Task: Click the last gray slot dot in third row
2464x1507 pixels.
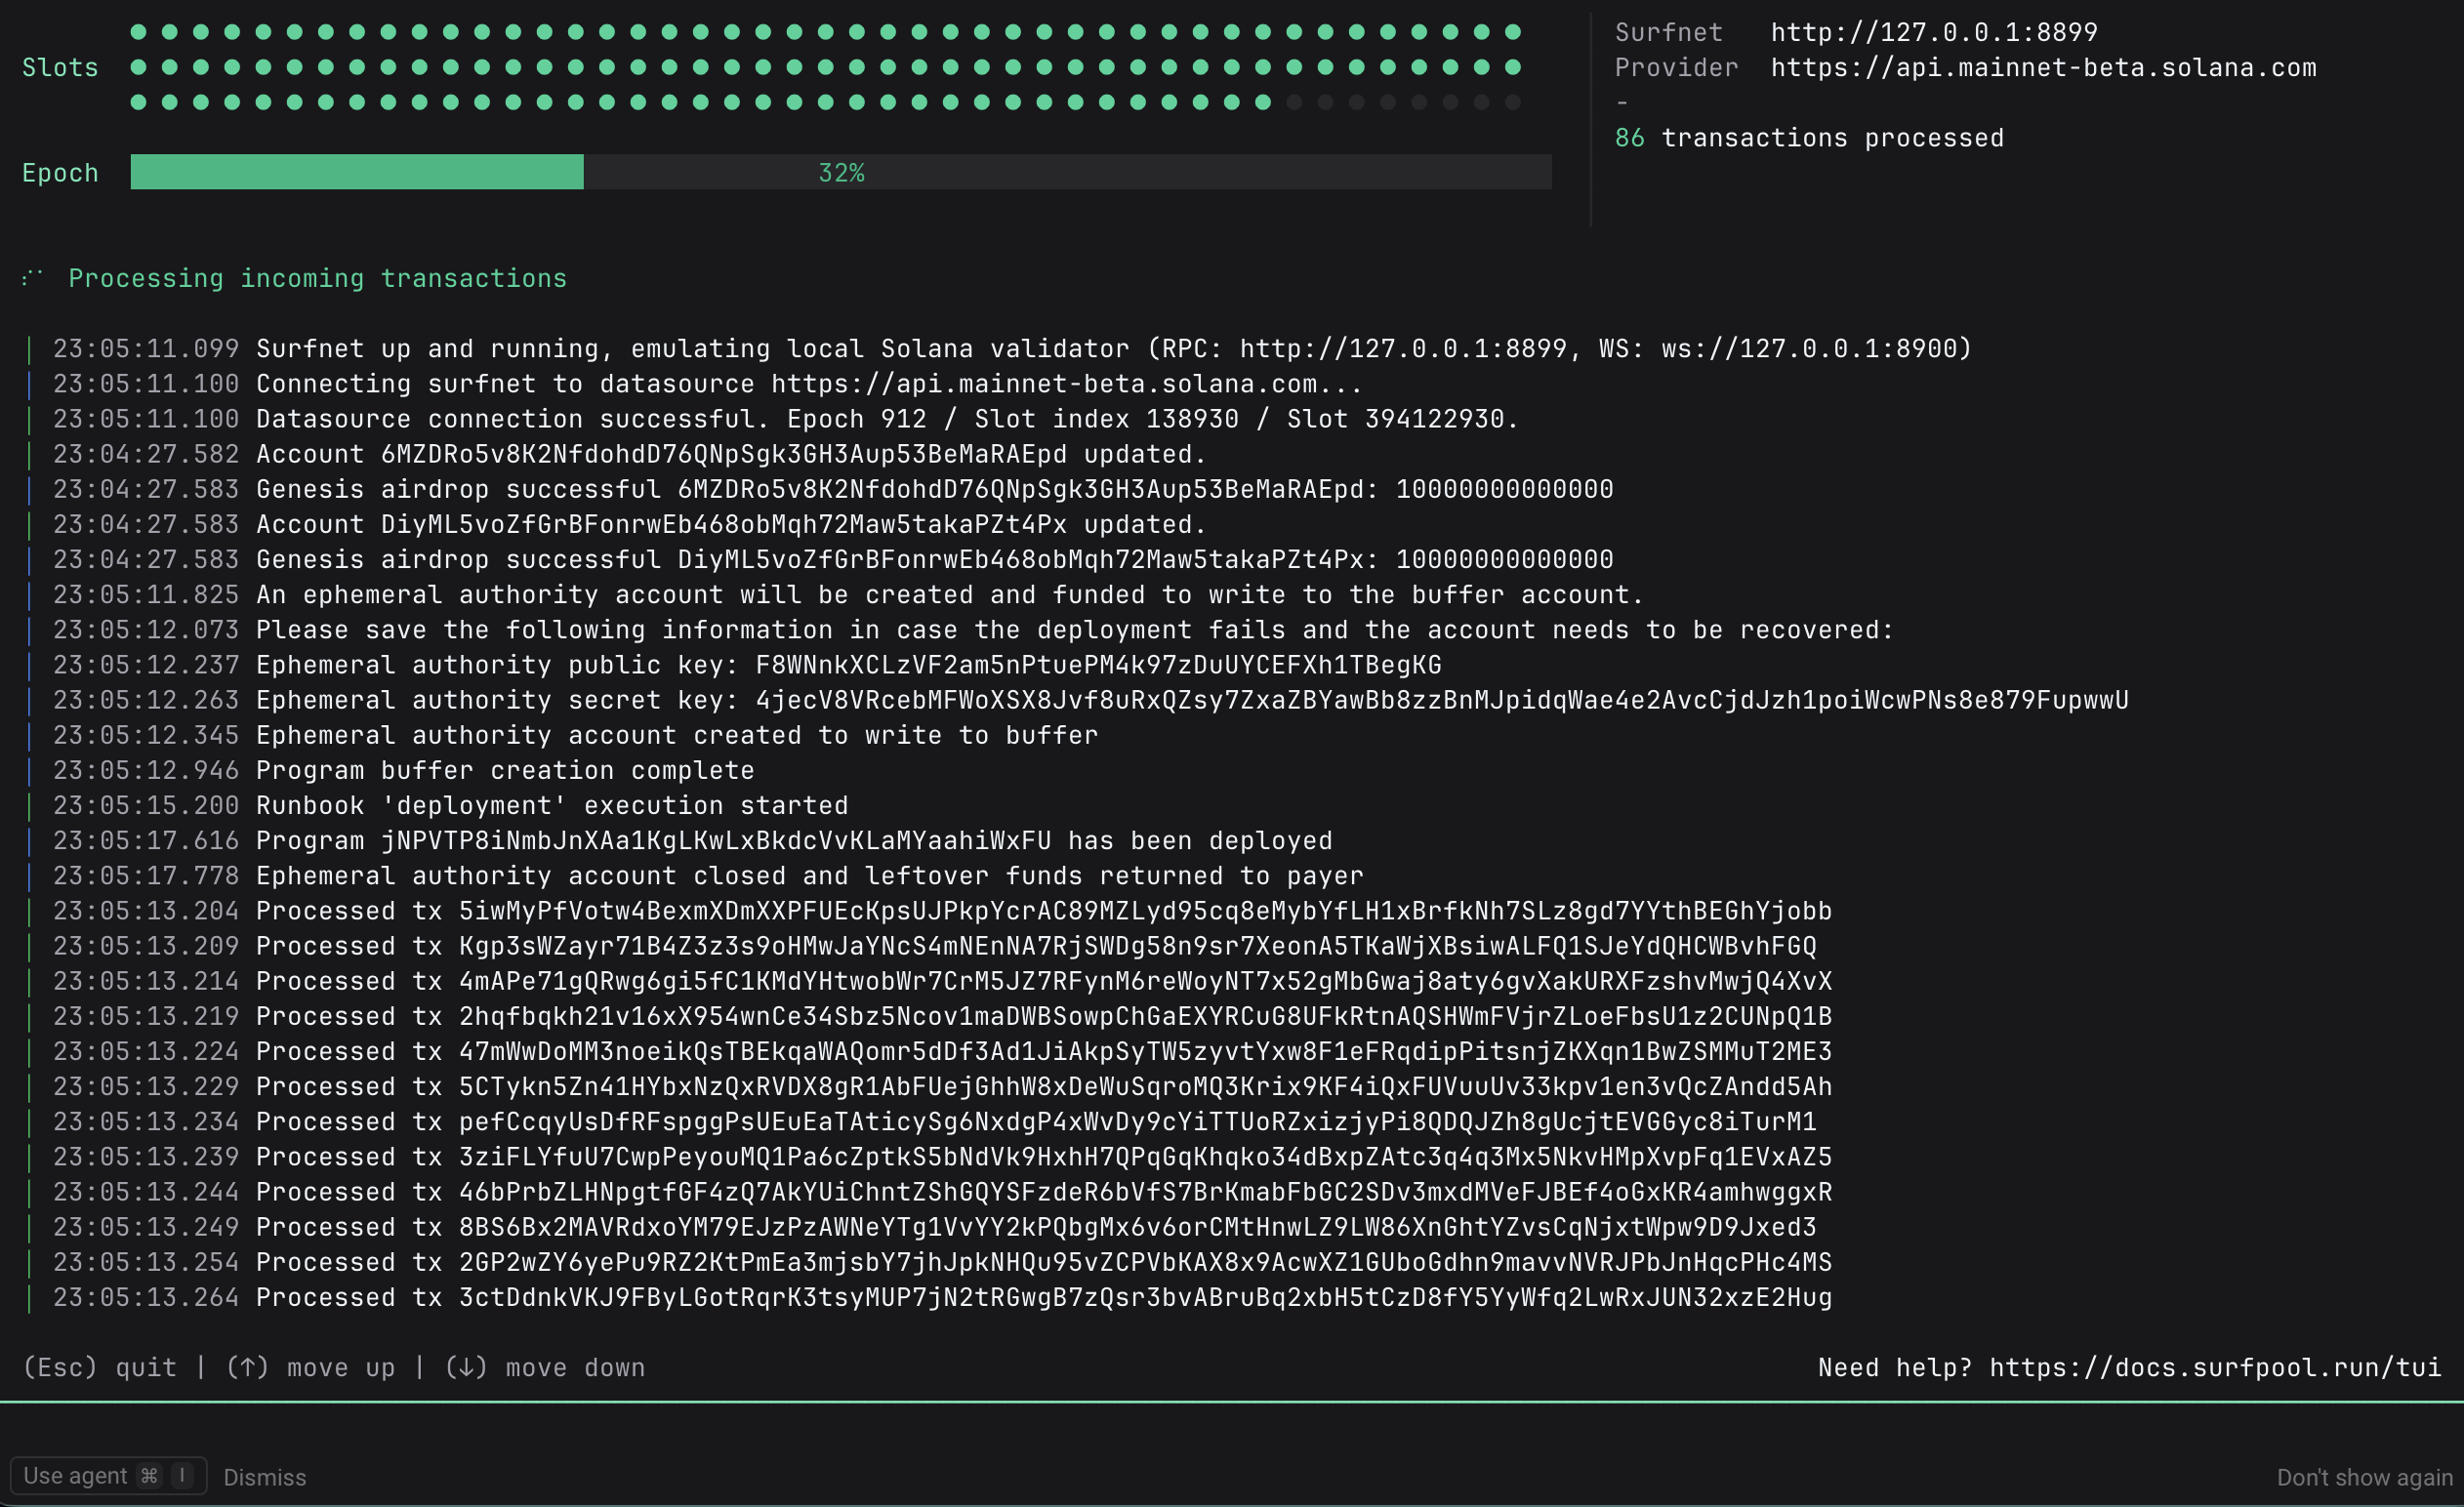Action: click(1512, 102)
